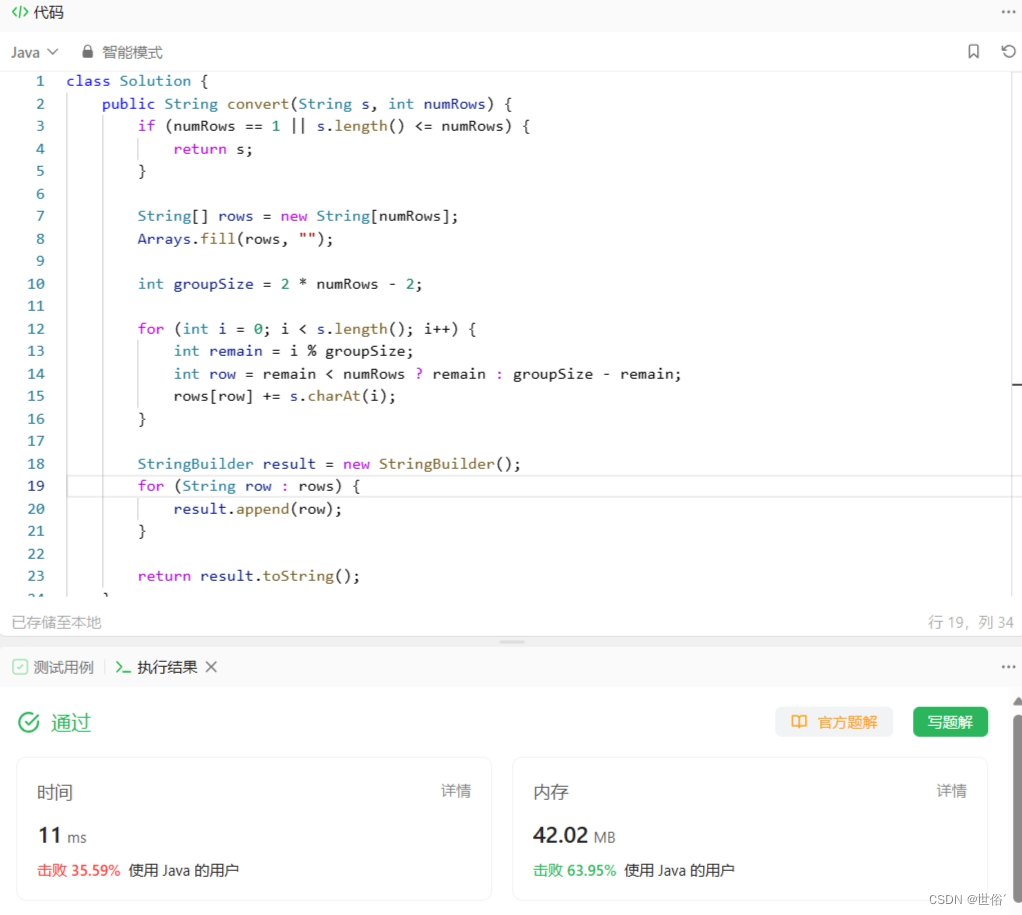The height and width of the screenshot is (915, 1022).
Task: Click the 'class Solution {' line
Action: pyautogui.click(x=137, y=81)
